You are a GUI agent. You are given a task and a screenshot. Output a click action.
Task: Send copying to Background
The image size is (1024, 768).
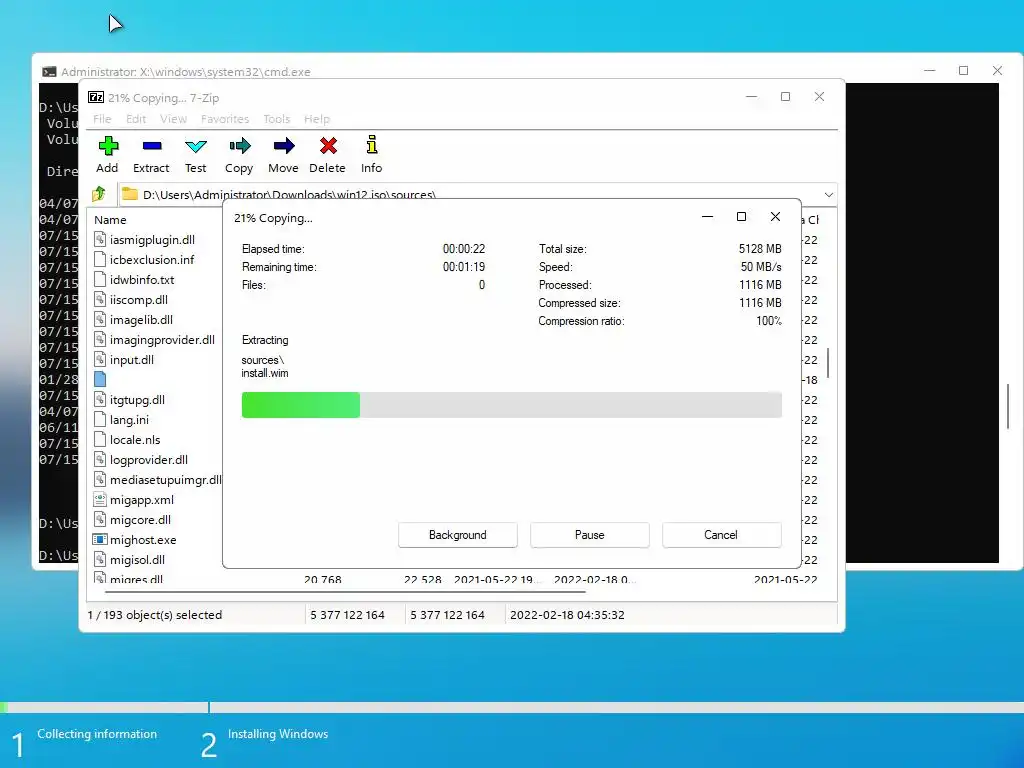tap(458, 535)
